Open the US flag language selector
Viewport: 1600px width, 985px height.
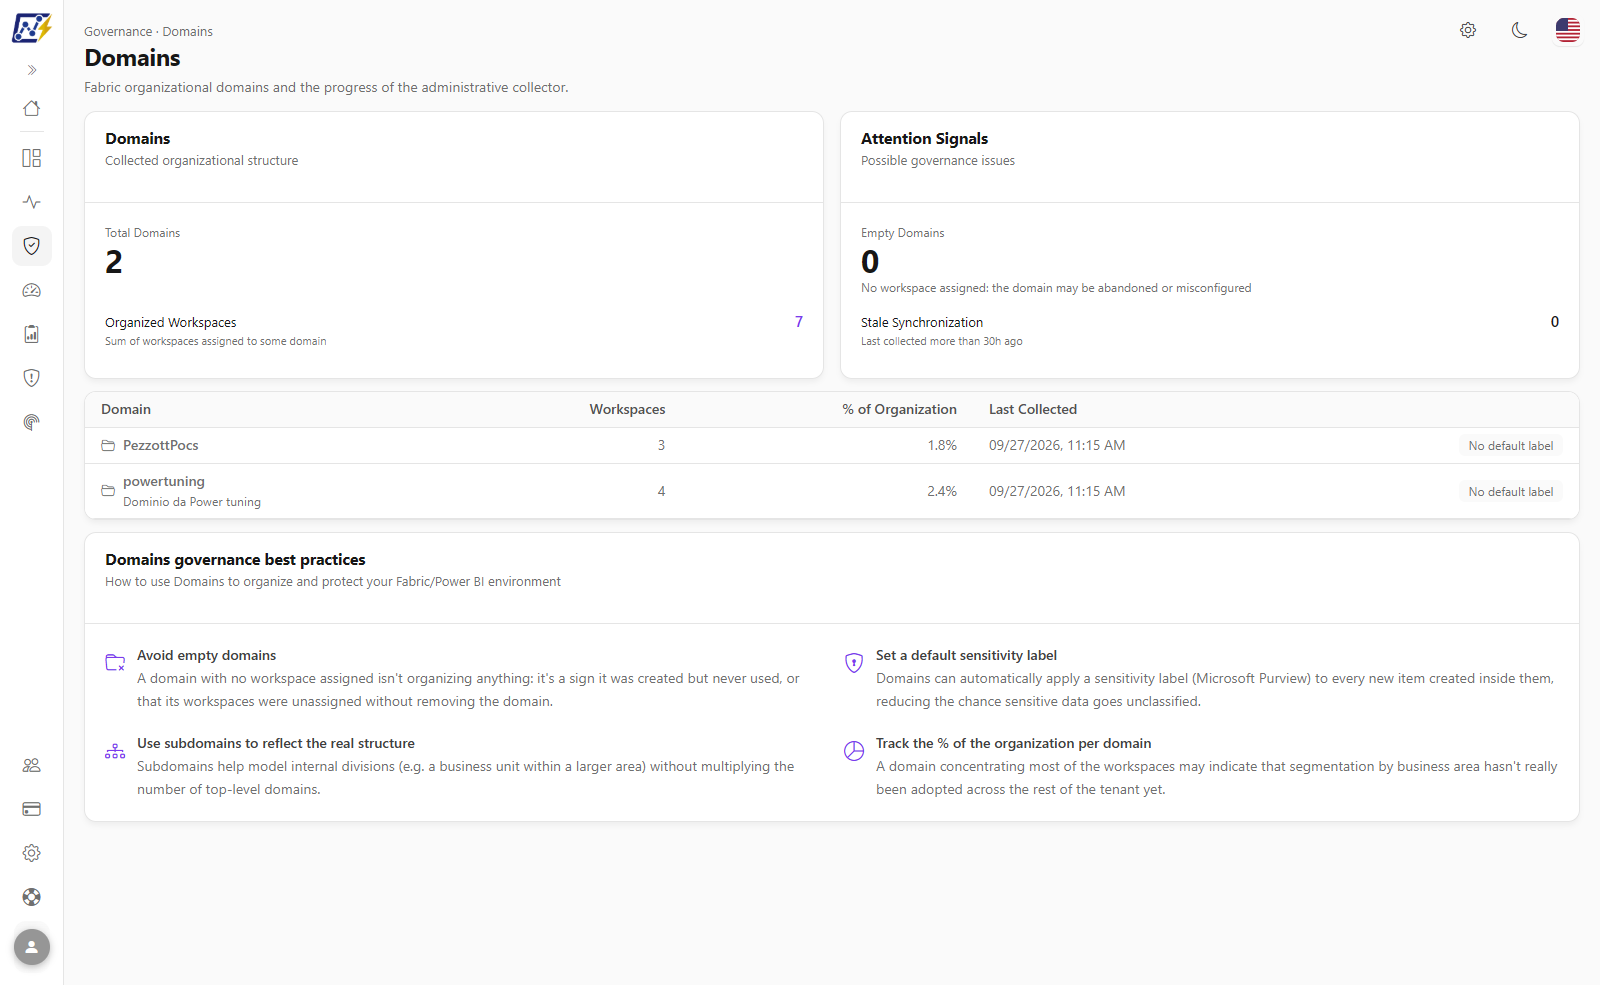pos(1568,30)
